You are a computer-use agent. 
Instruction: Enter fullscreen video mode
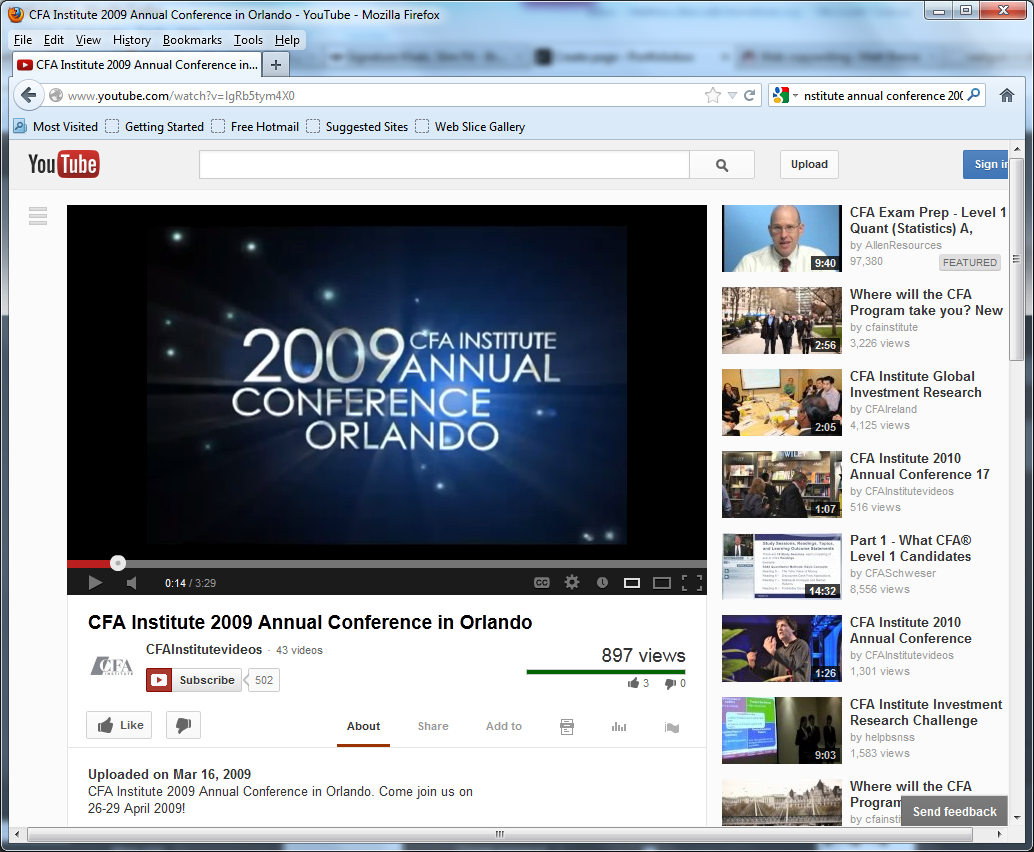[692, 583]
